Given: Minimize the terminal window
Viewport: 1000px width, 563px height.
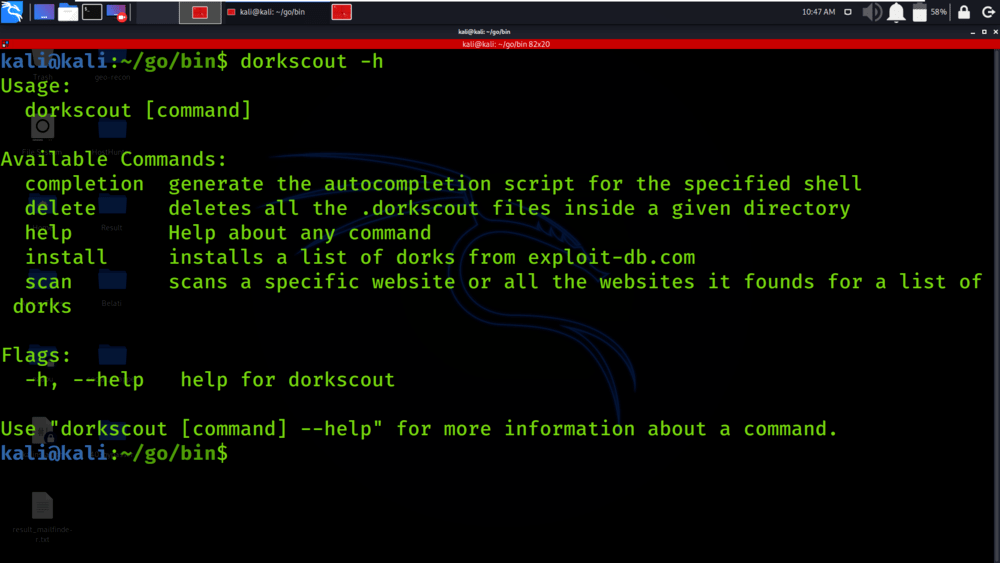Looking at the screenshot, I should click(973, 32).
